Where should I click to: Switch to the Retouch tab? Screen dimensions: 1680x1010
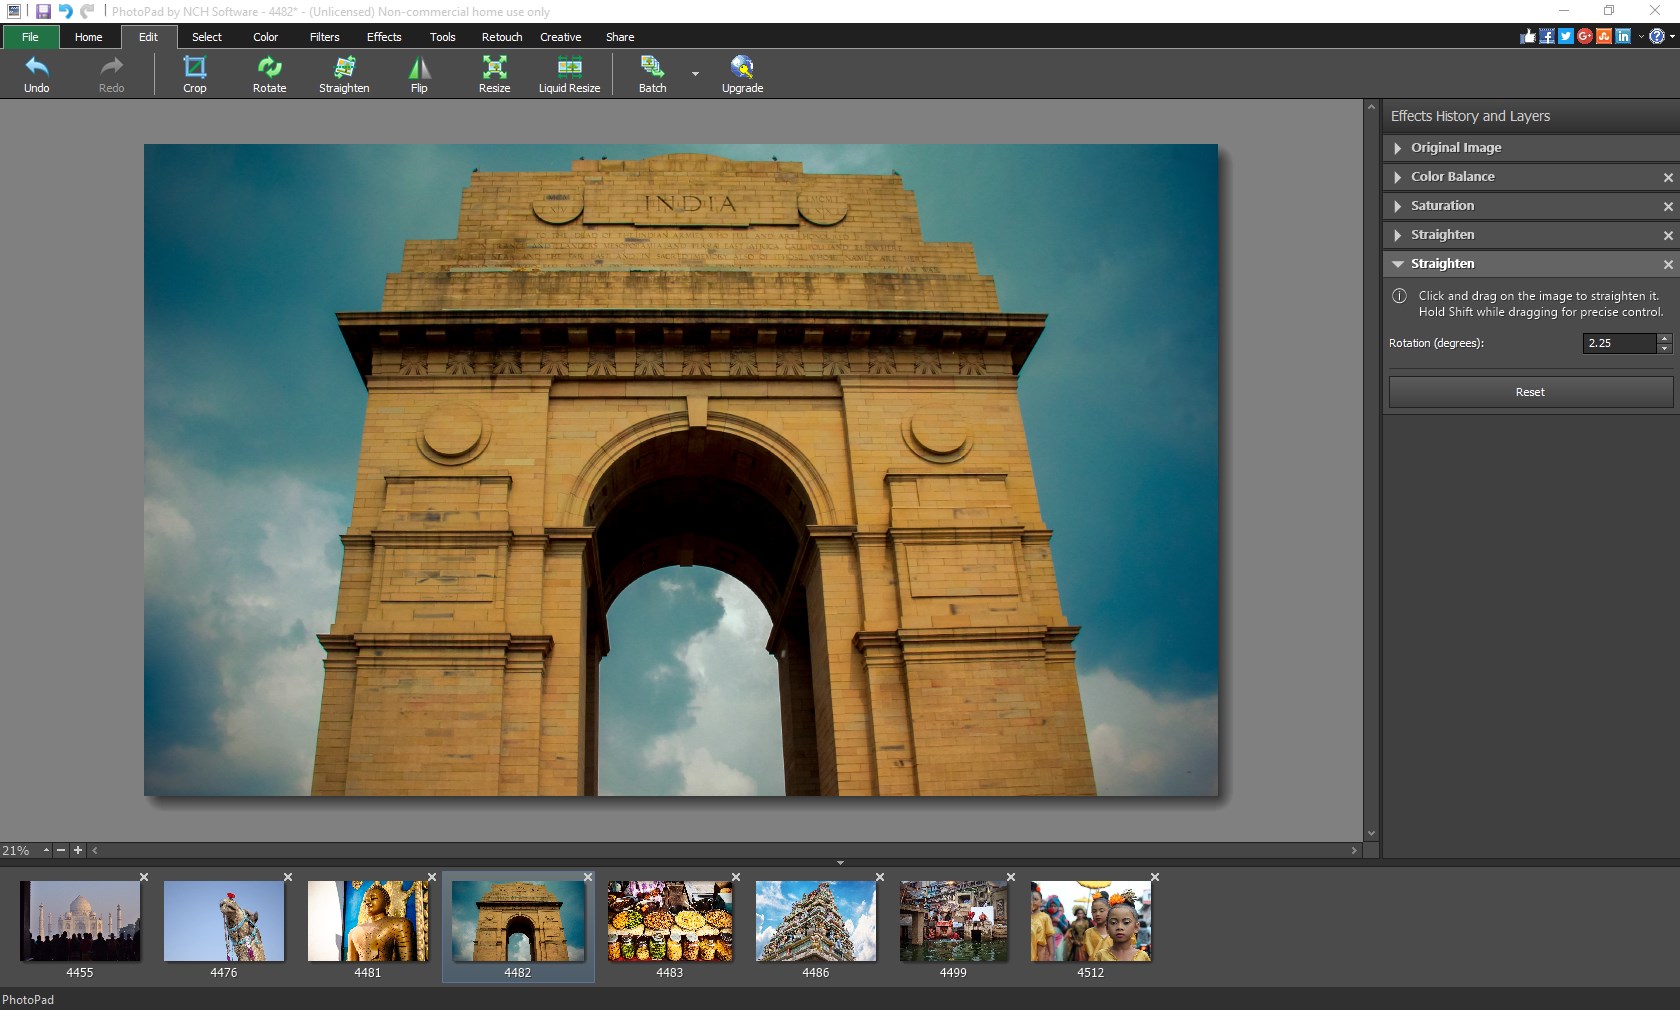point(501,37)
